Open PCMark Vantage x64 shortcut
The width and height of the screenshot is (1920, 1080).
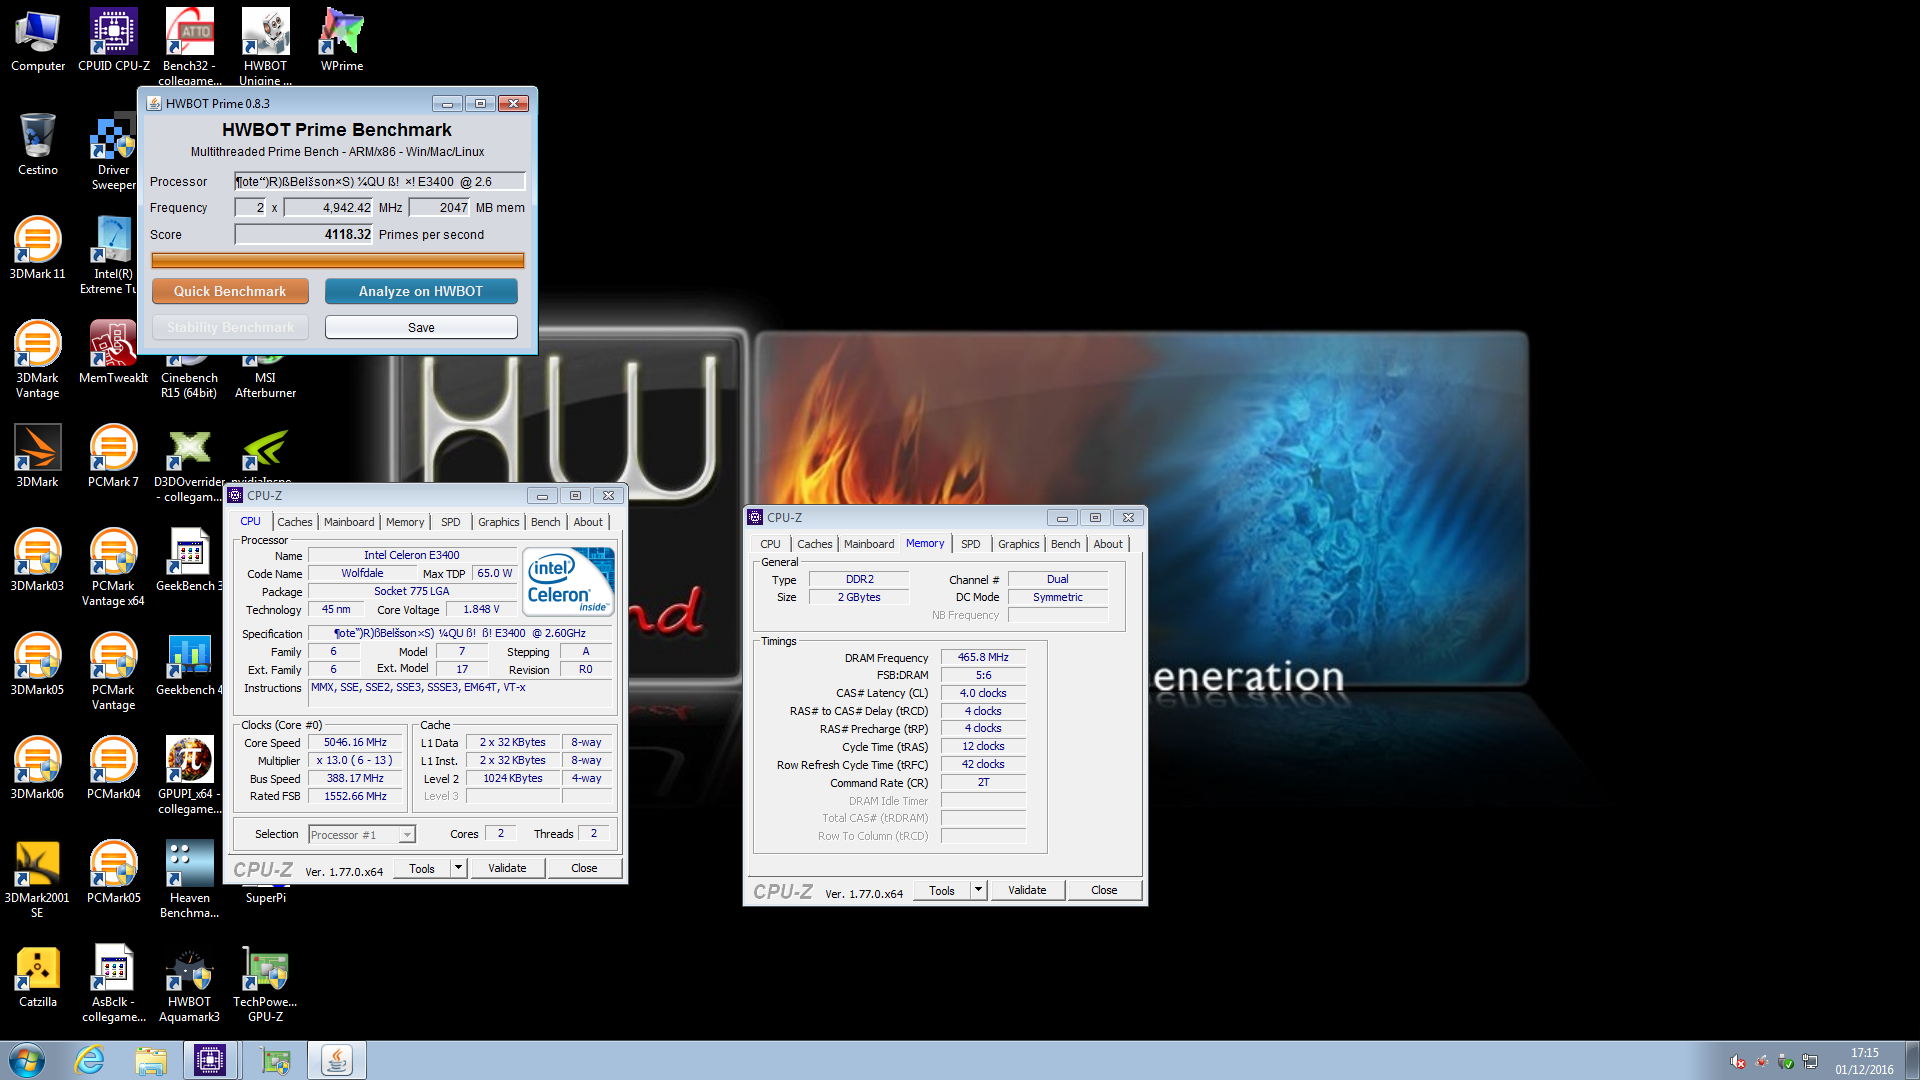pyautogui.click(x=113, y=566)
